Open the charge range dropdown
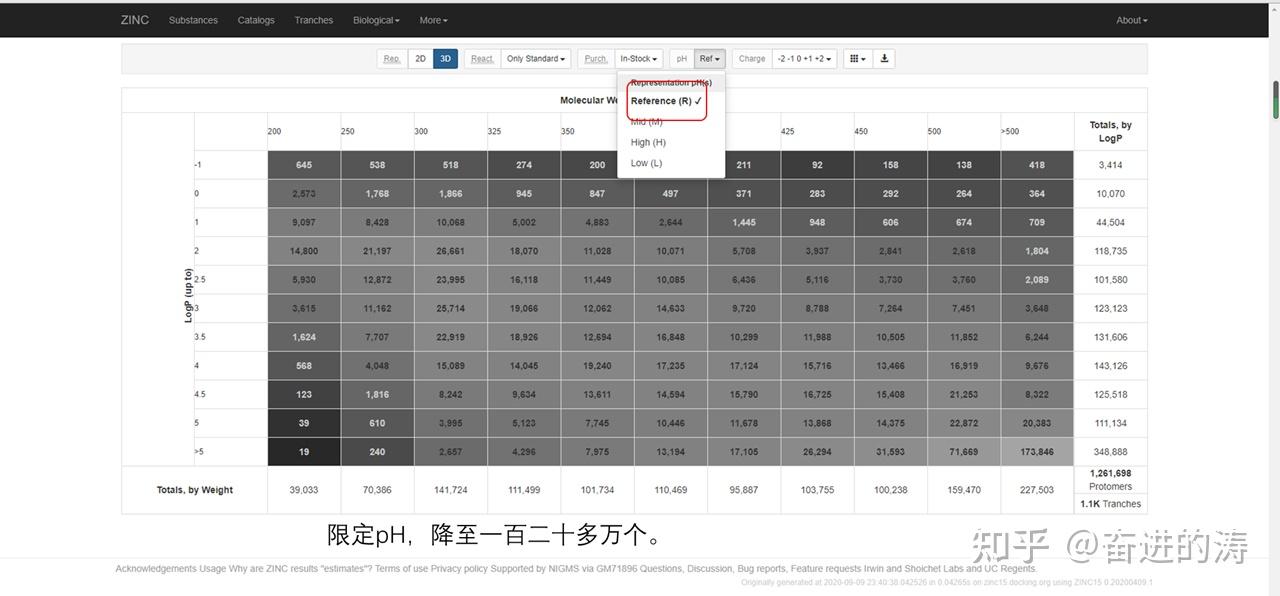Screen dimensions: 1280x596 tap(802, 58)
